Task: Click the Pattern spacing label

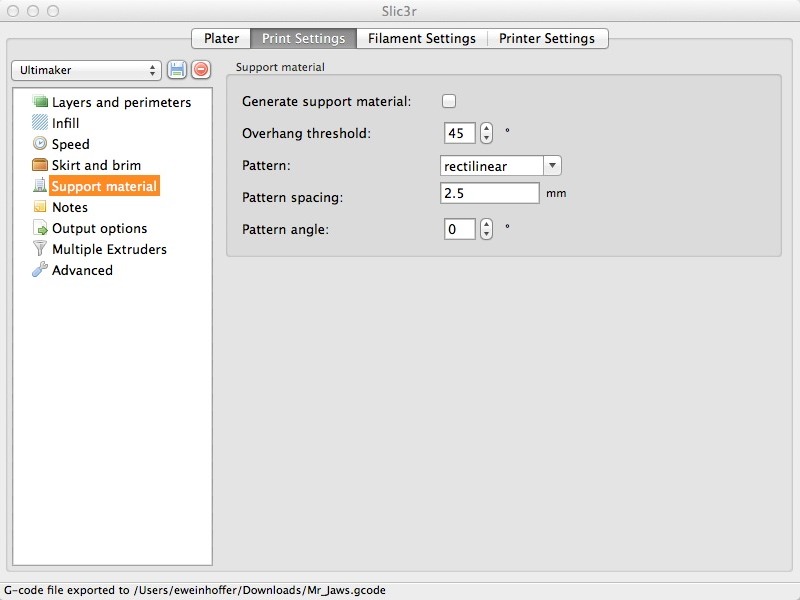Action: click(292, 197)
